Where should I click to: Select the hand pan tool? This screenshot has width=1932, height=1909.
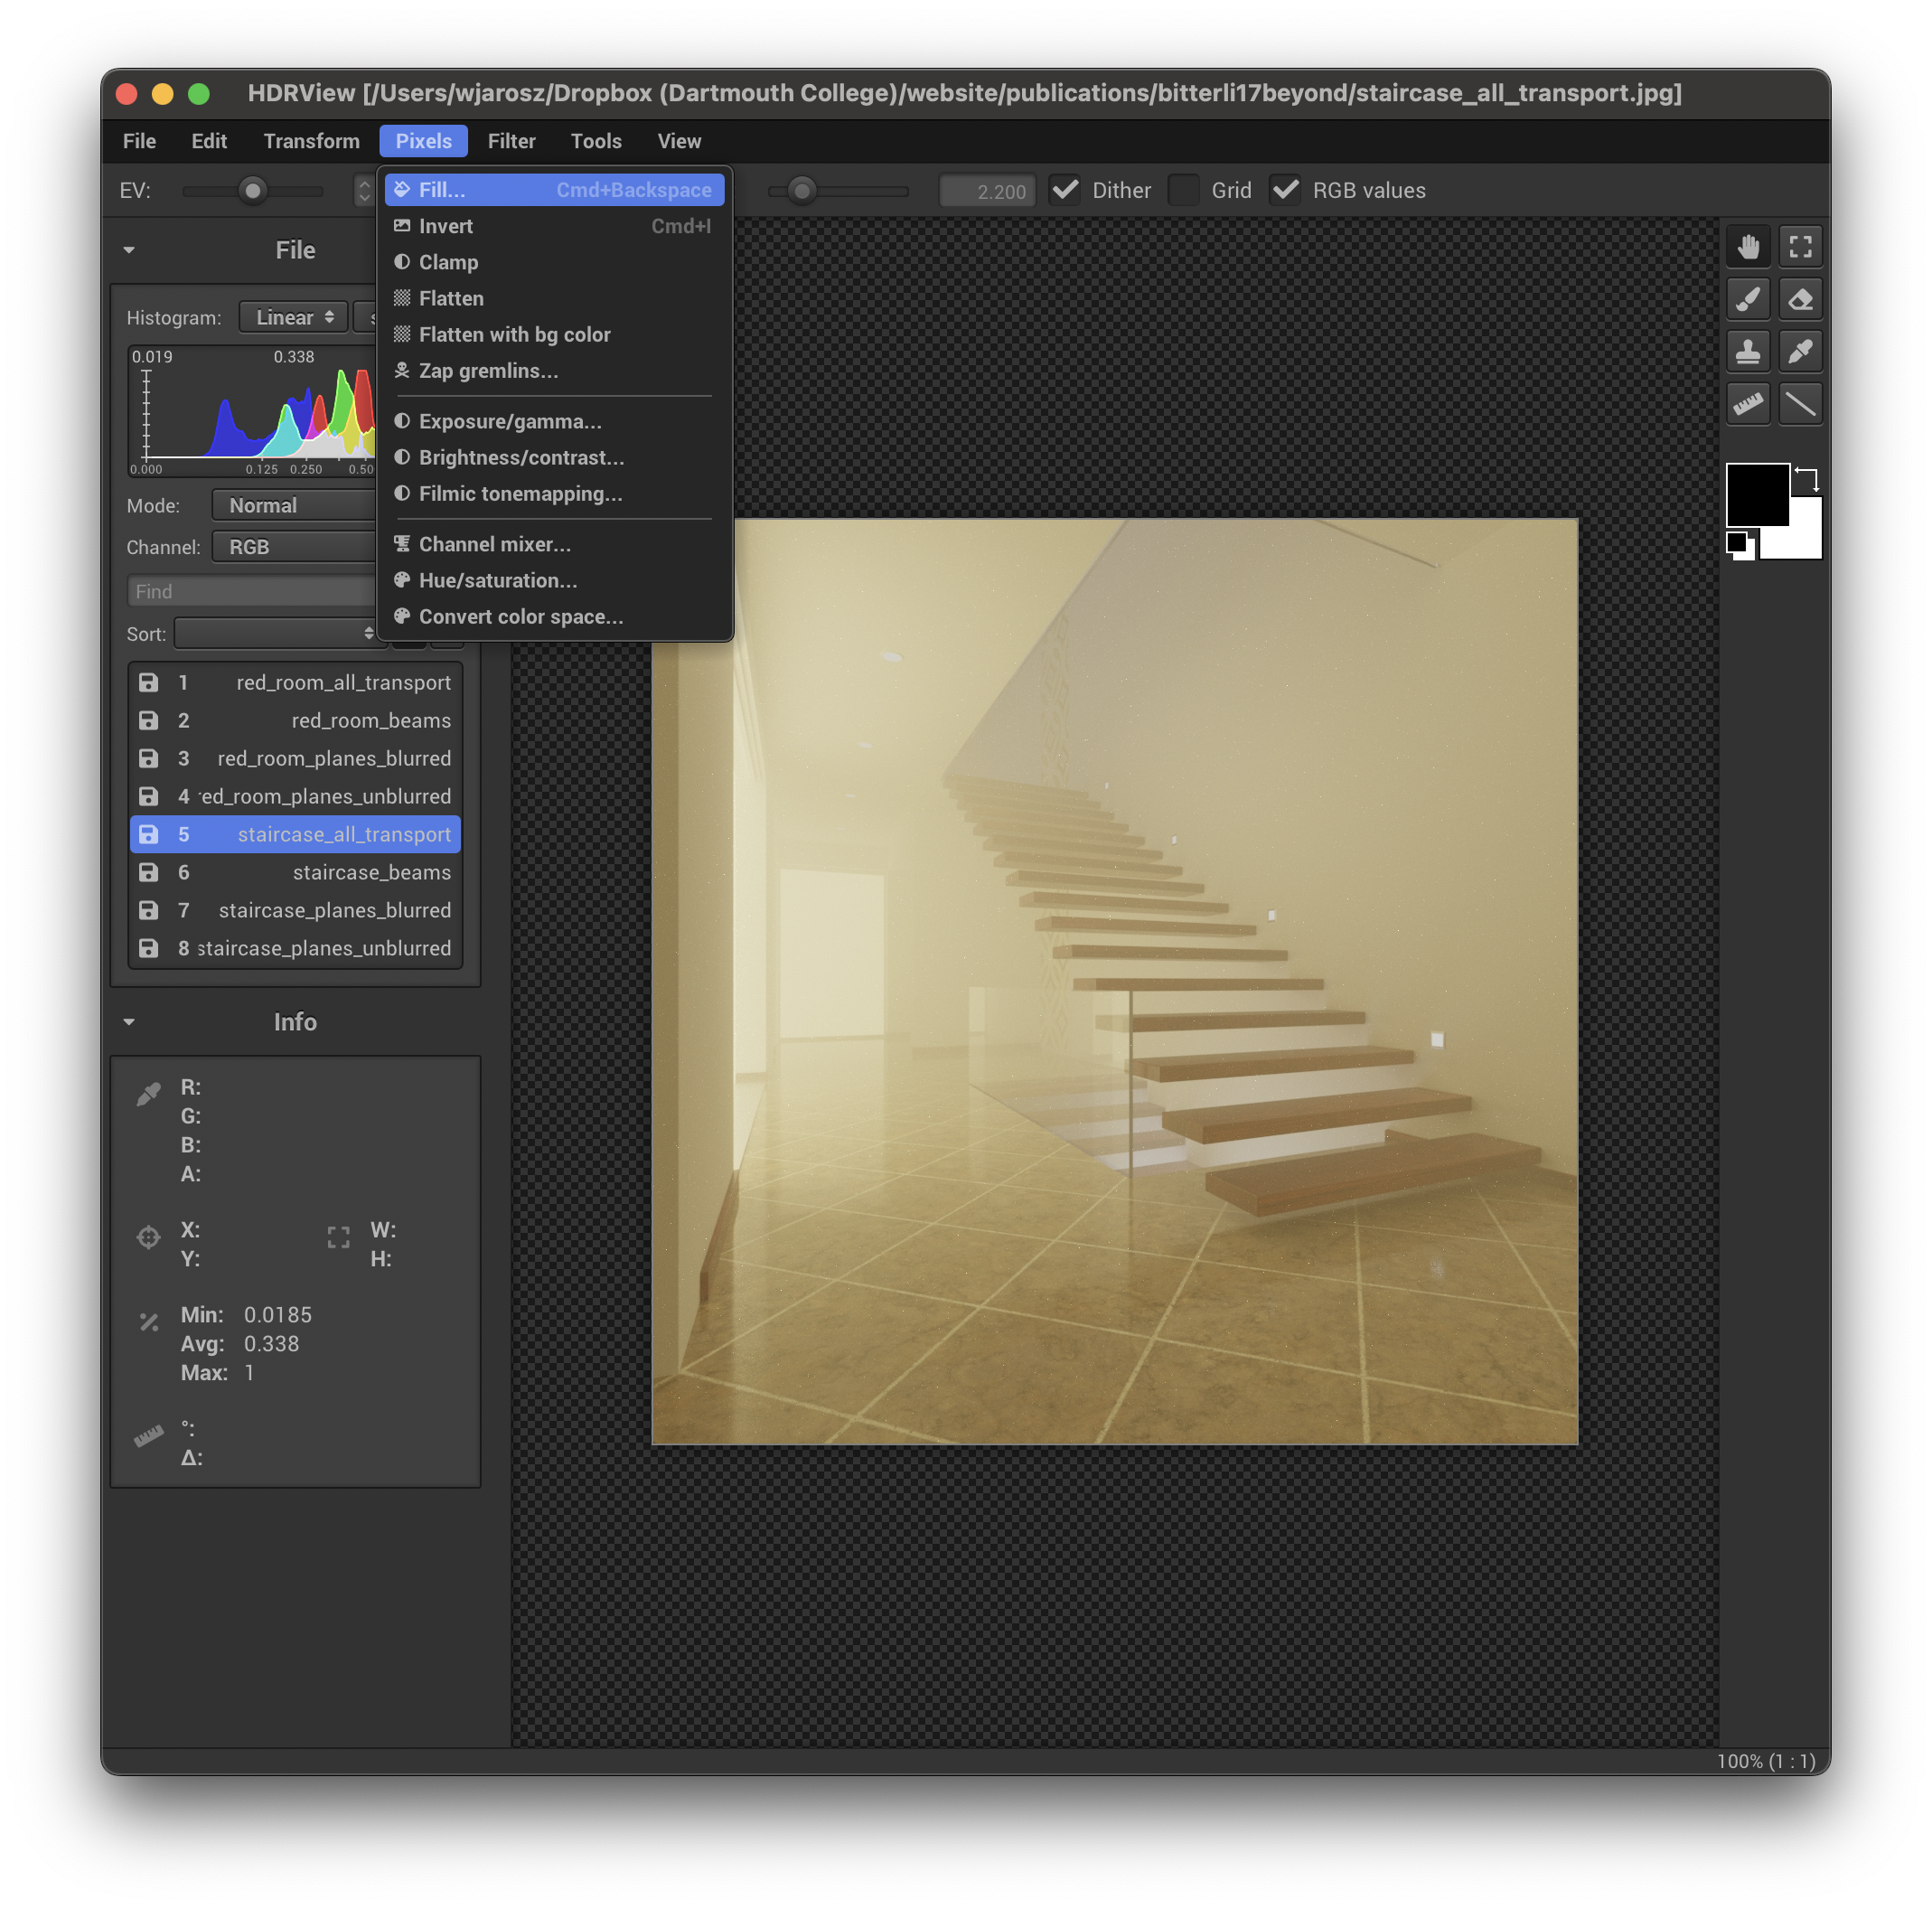(1747, 247)
